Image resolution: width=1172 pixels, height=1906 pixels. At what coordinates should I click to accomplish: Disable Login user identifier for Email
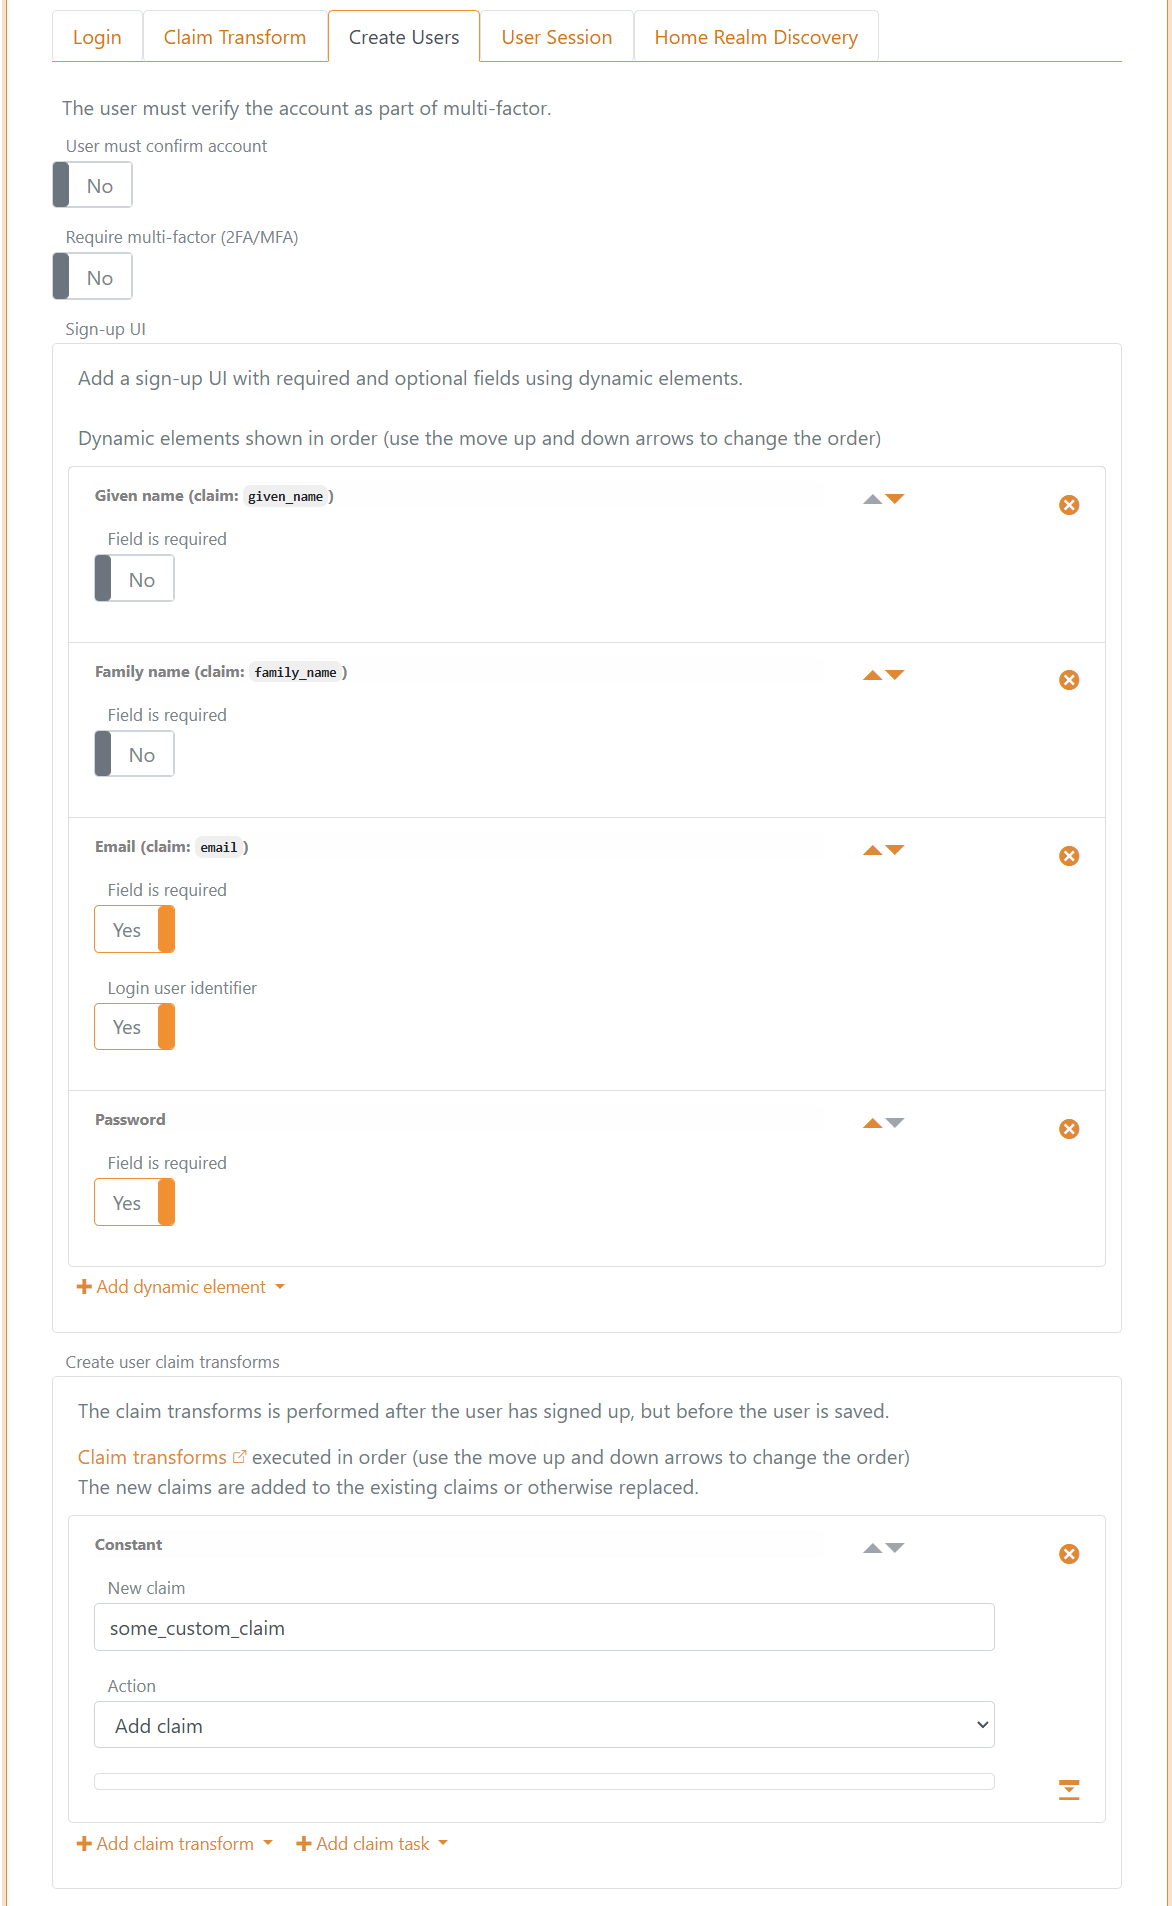click(x=134, y=1027)
